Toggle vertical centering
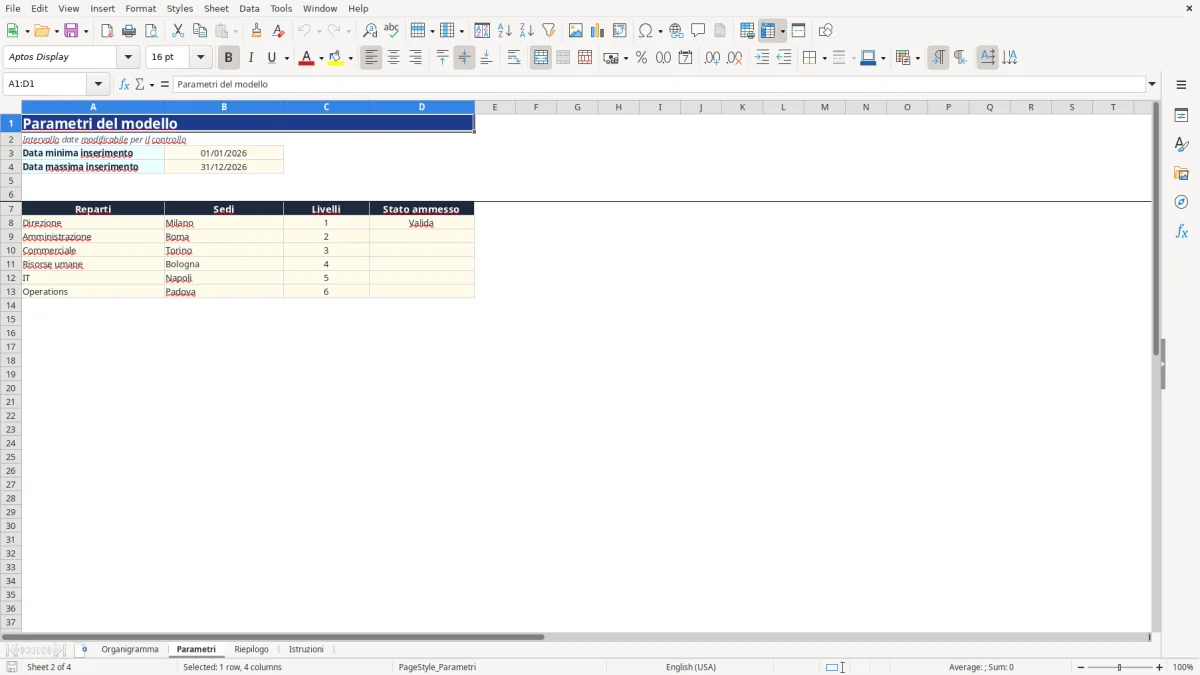Image resolution: width=1200 pixels, height=675 pixels. pyautogui.click(x=464, y=58)
